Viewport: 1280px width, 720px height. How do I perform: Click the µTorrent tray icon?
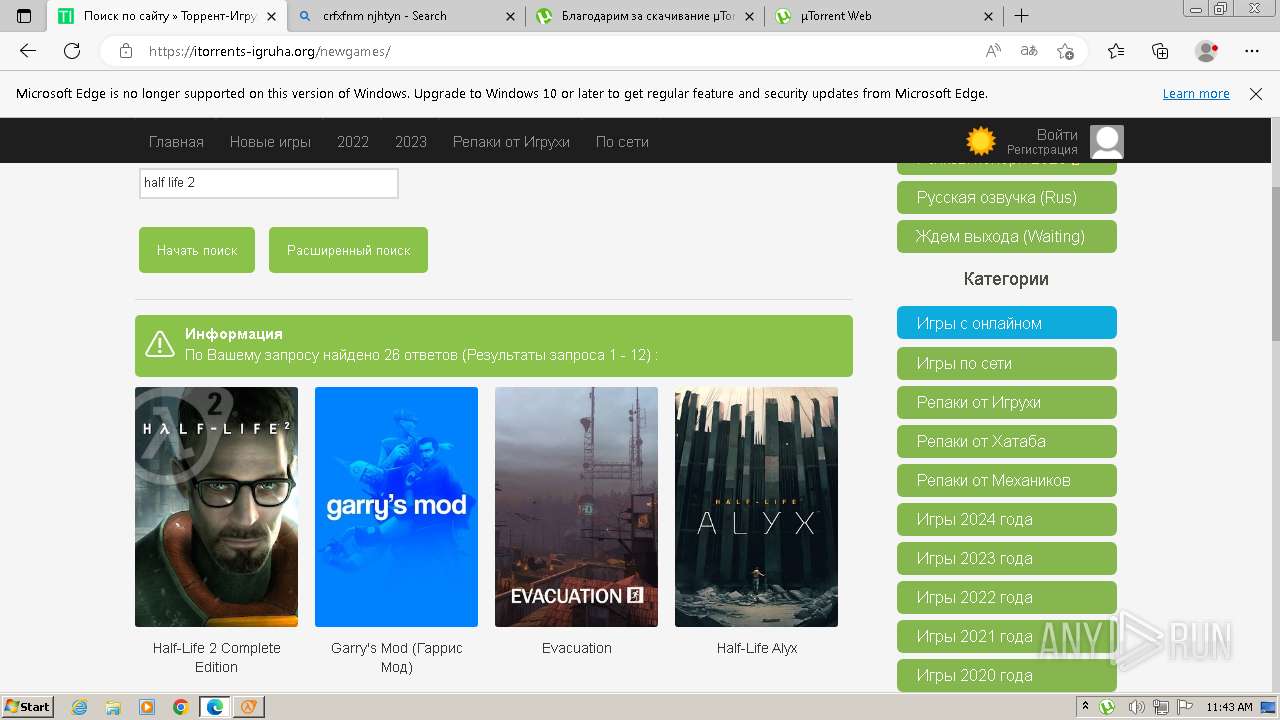click(1108, 707)
